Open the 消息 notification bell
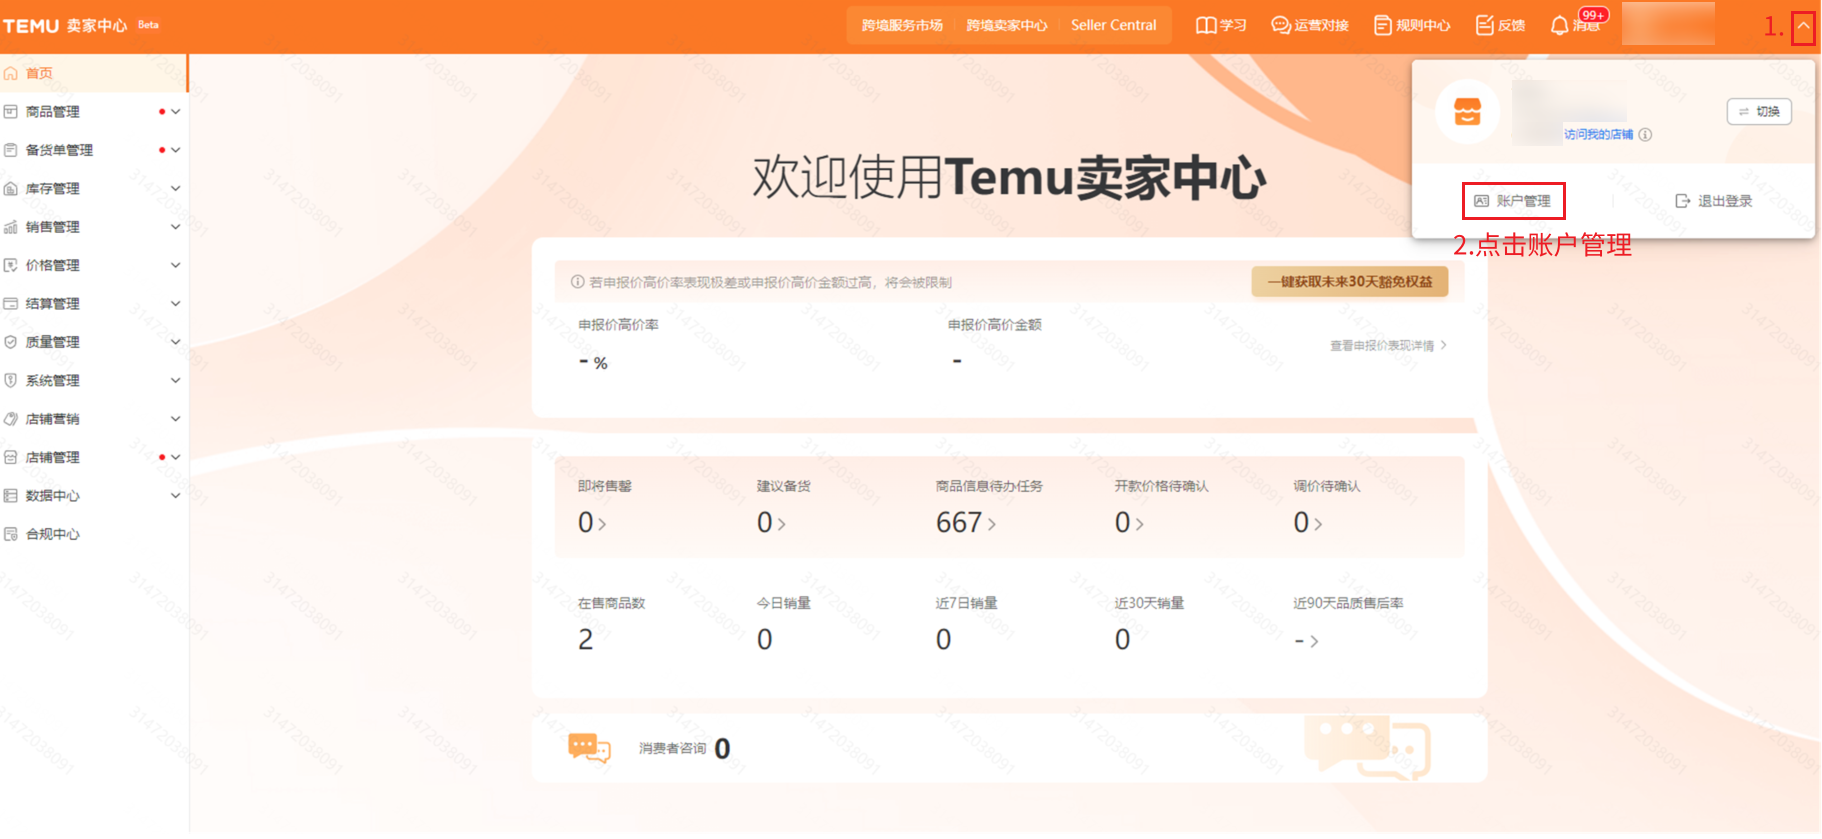Image resolution: width=1822 pixels, height=839 pixels. point(1559,25)
